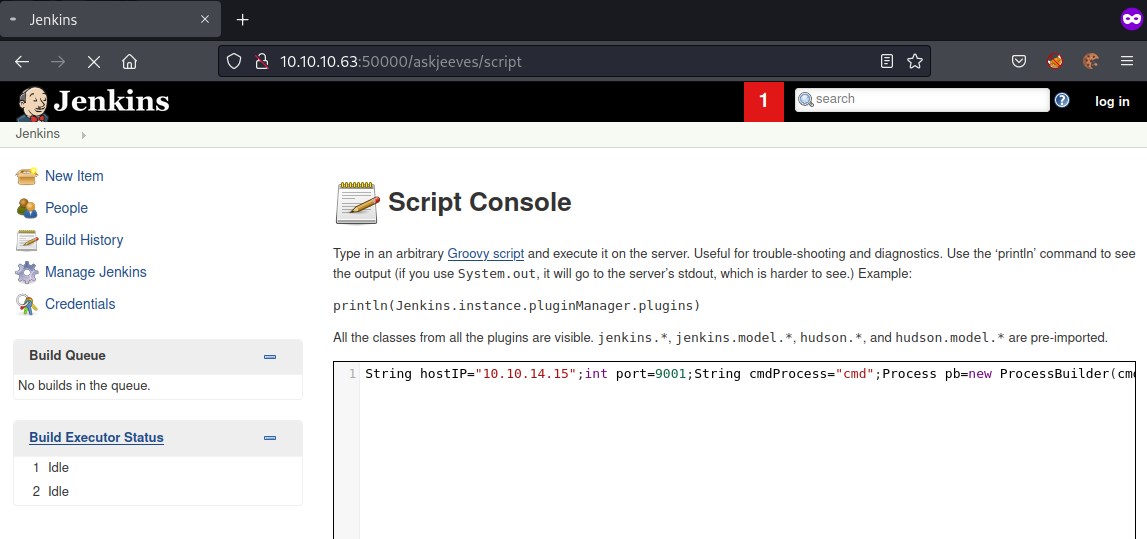This screenshot has width=1147, height=539.
Task: Collapse the Build Executor Status panel
Action: [269, 438]
